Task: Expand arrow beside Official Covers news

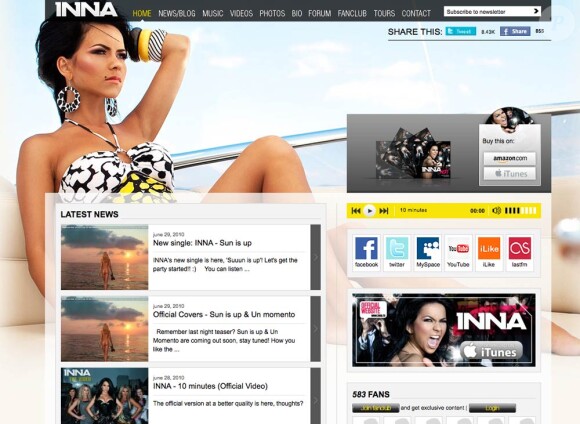Action: pyautogui.click(x=316, y=329)
